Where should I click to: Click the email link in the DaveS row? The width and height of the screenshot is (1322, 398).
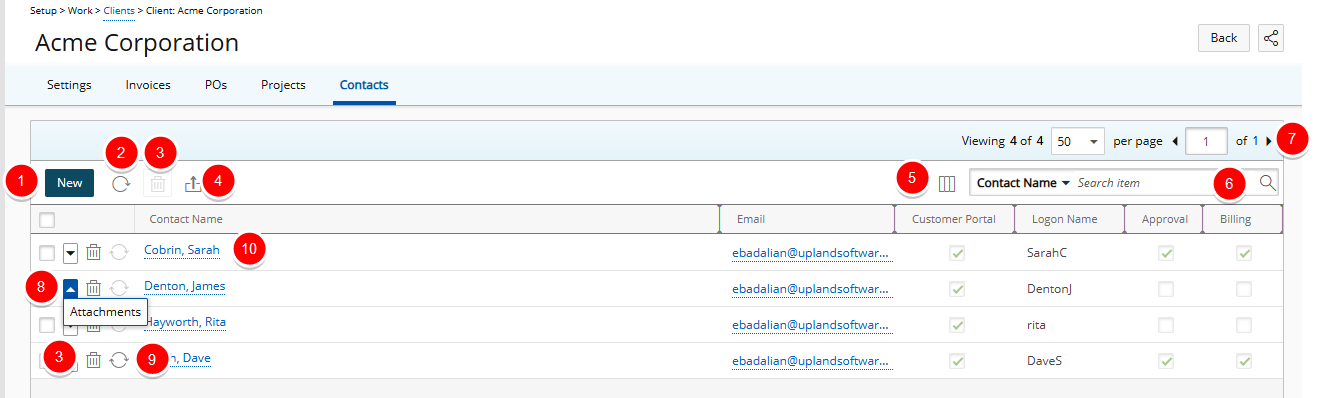pos(811,361)
